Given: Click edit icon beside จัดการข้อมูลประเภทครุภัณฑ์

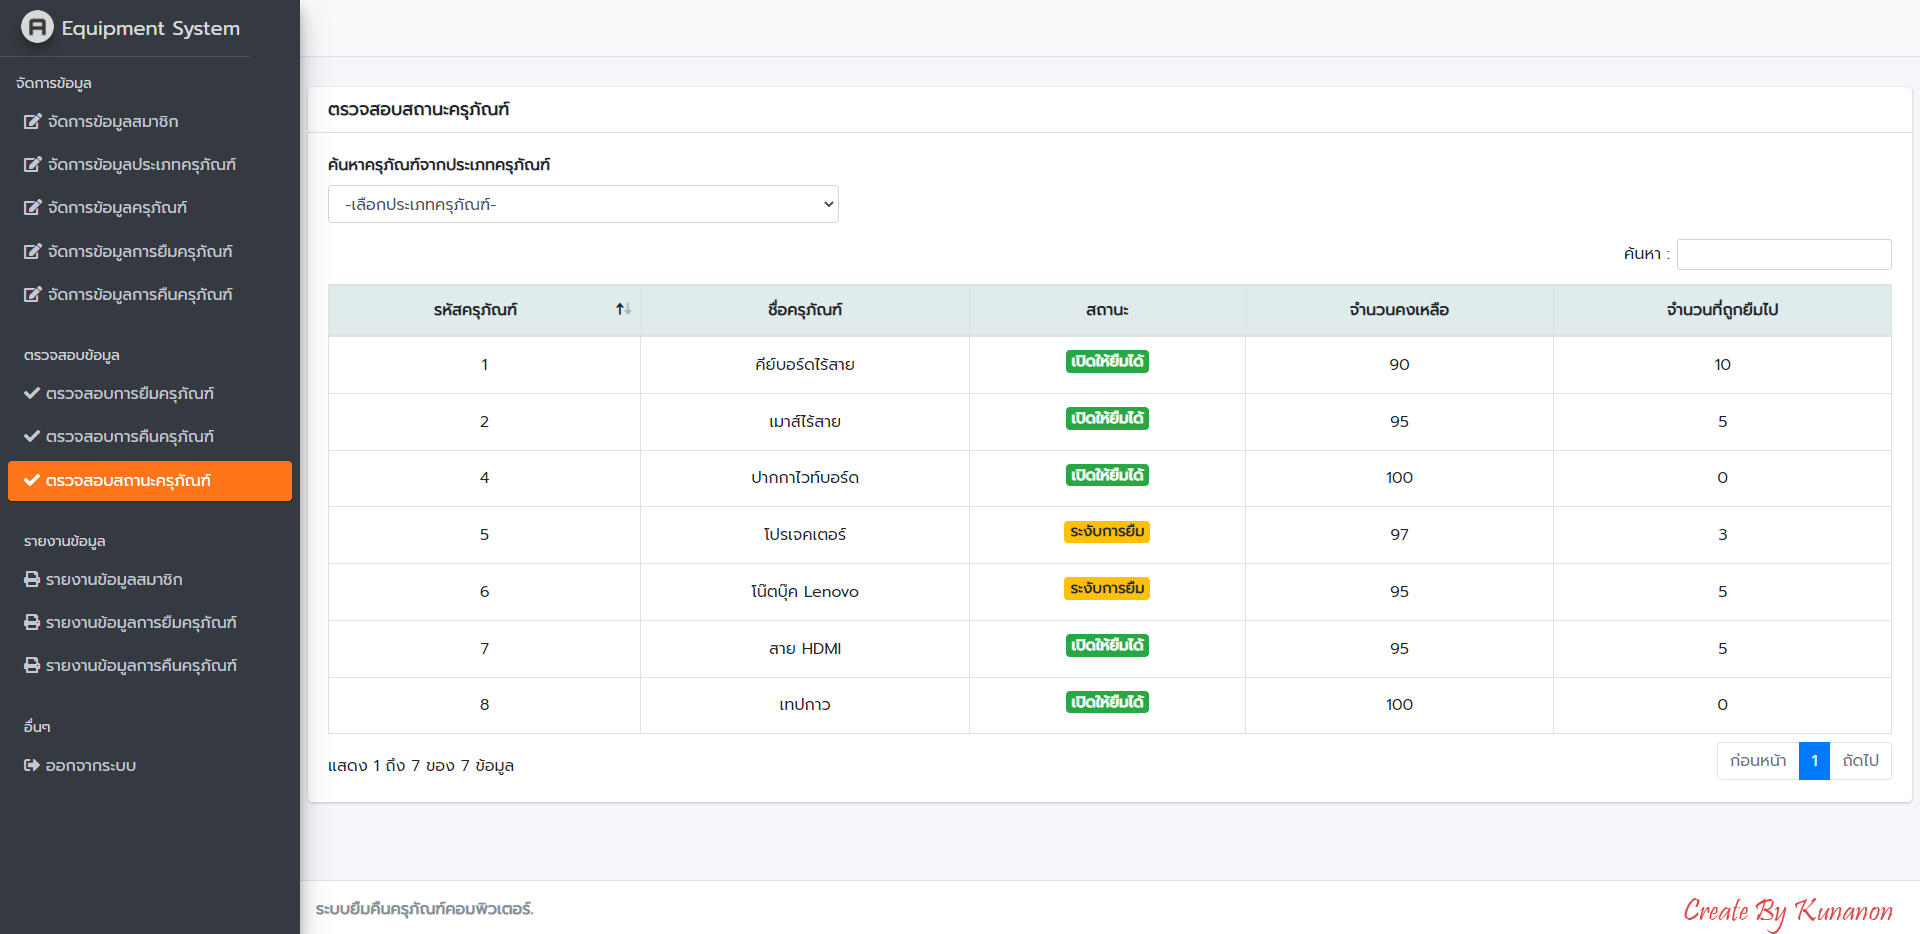Looking at the screenshot, I should tap(33, 165).
